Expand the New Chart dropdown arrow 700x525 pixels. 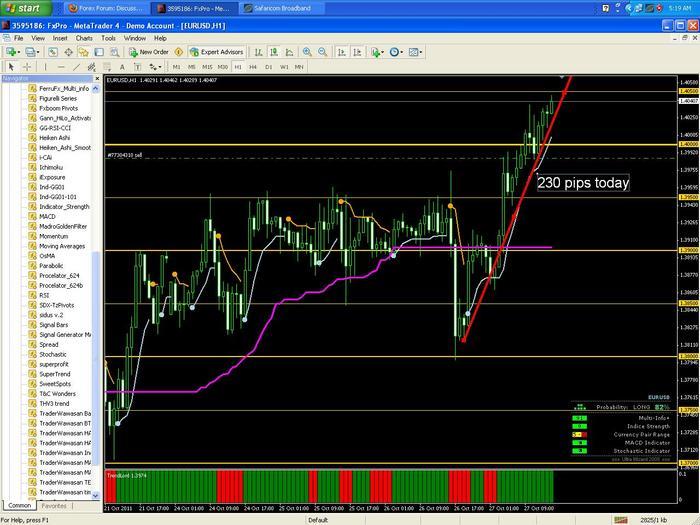(x=18, y=52)
